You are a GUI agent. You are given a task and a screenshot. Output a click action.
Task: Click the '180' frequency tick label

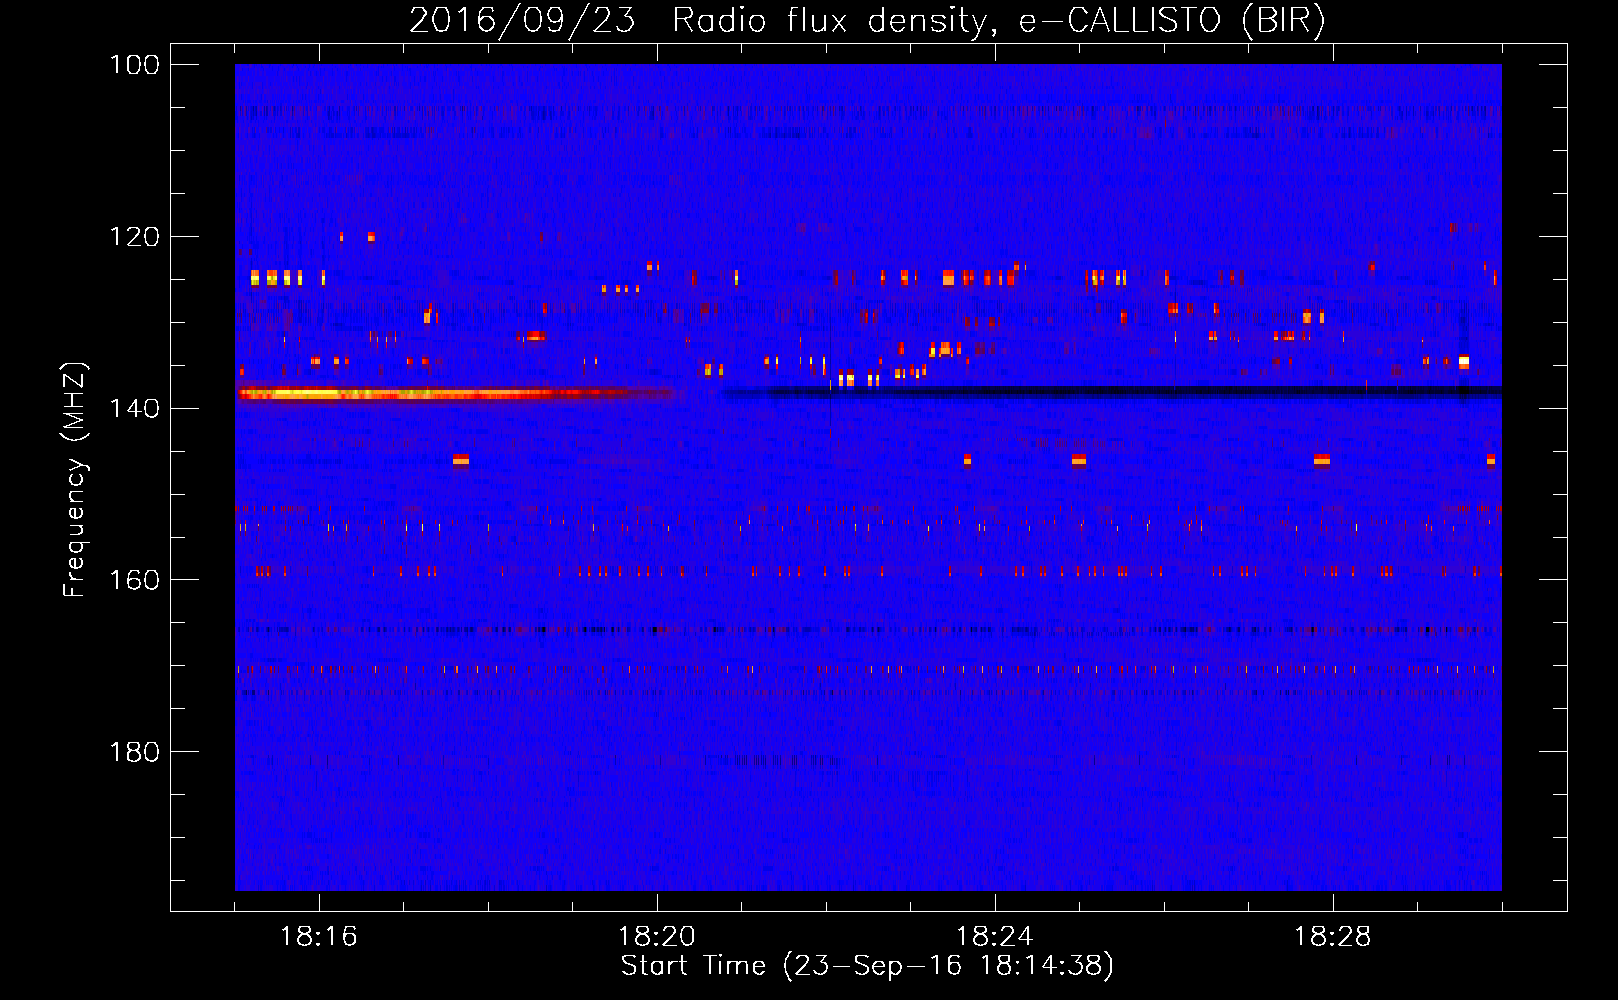coord(134,752)
